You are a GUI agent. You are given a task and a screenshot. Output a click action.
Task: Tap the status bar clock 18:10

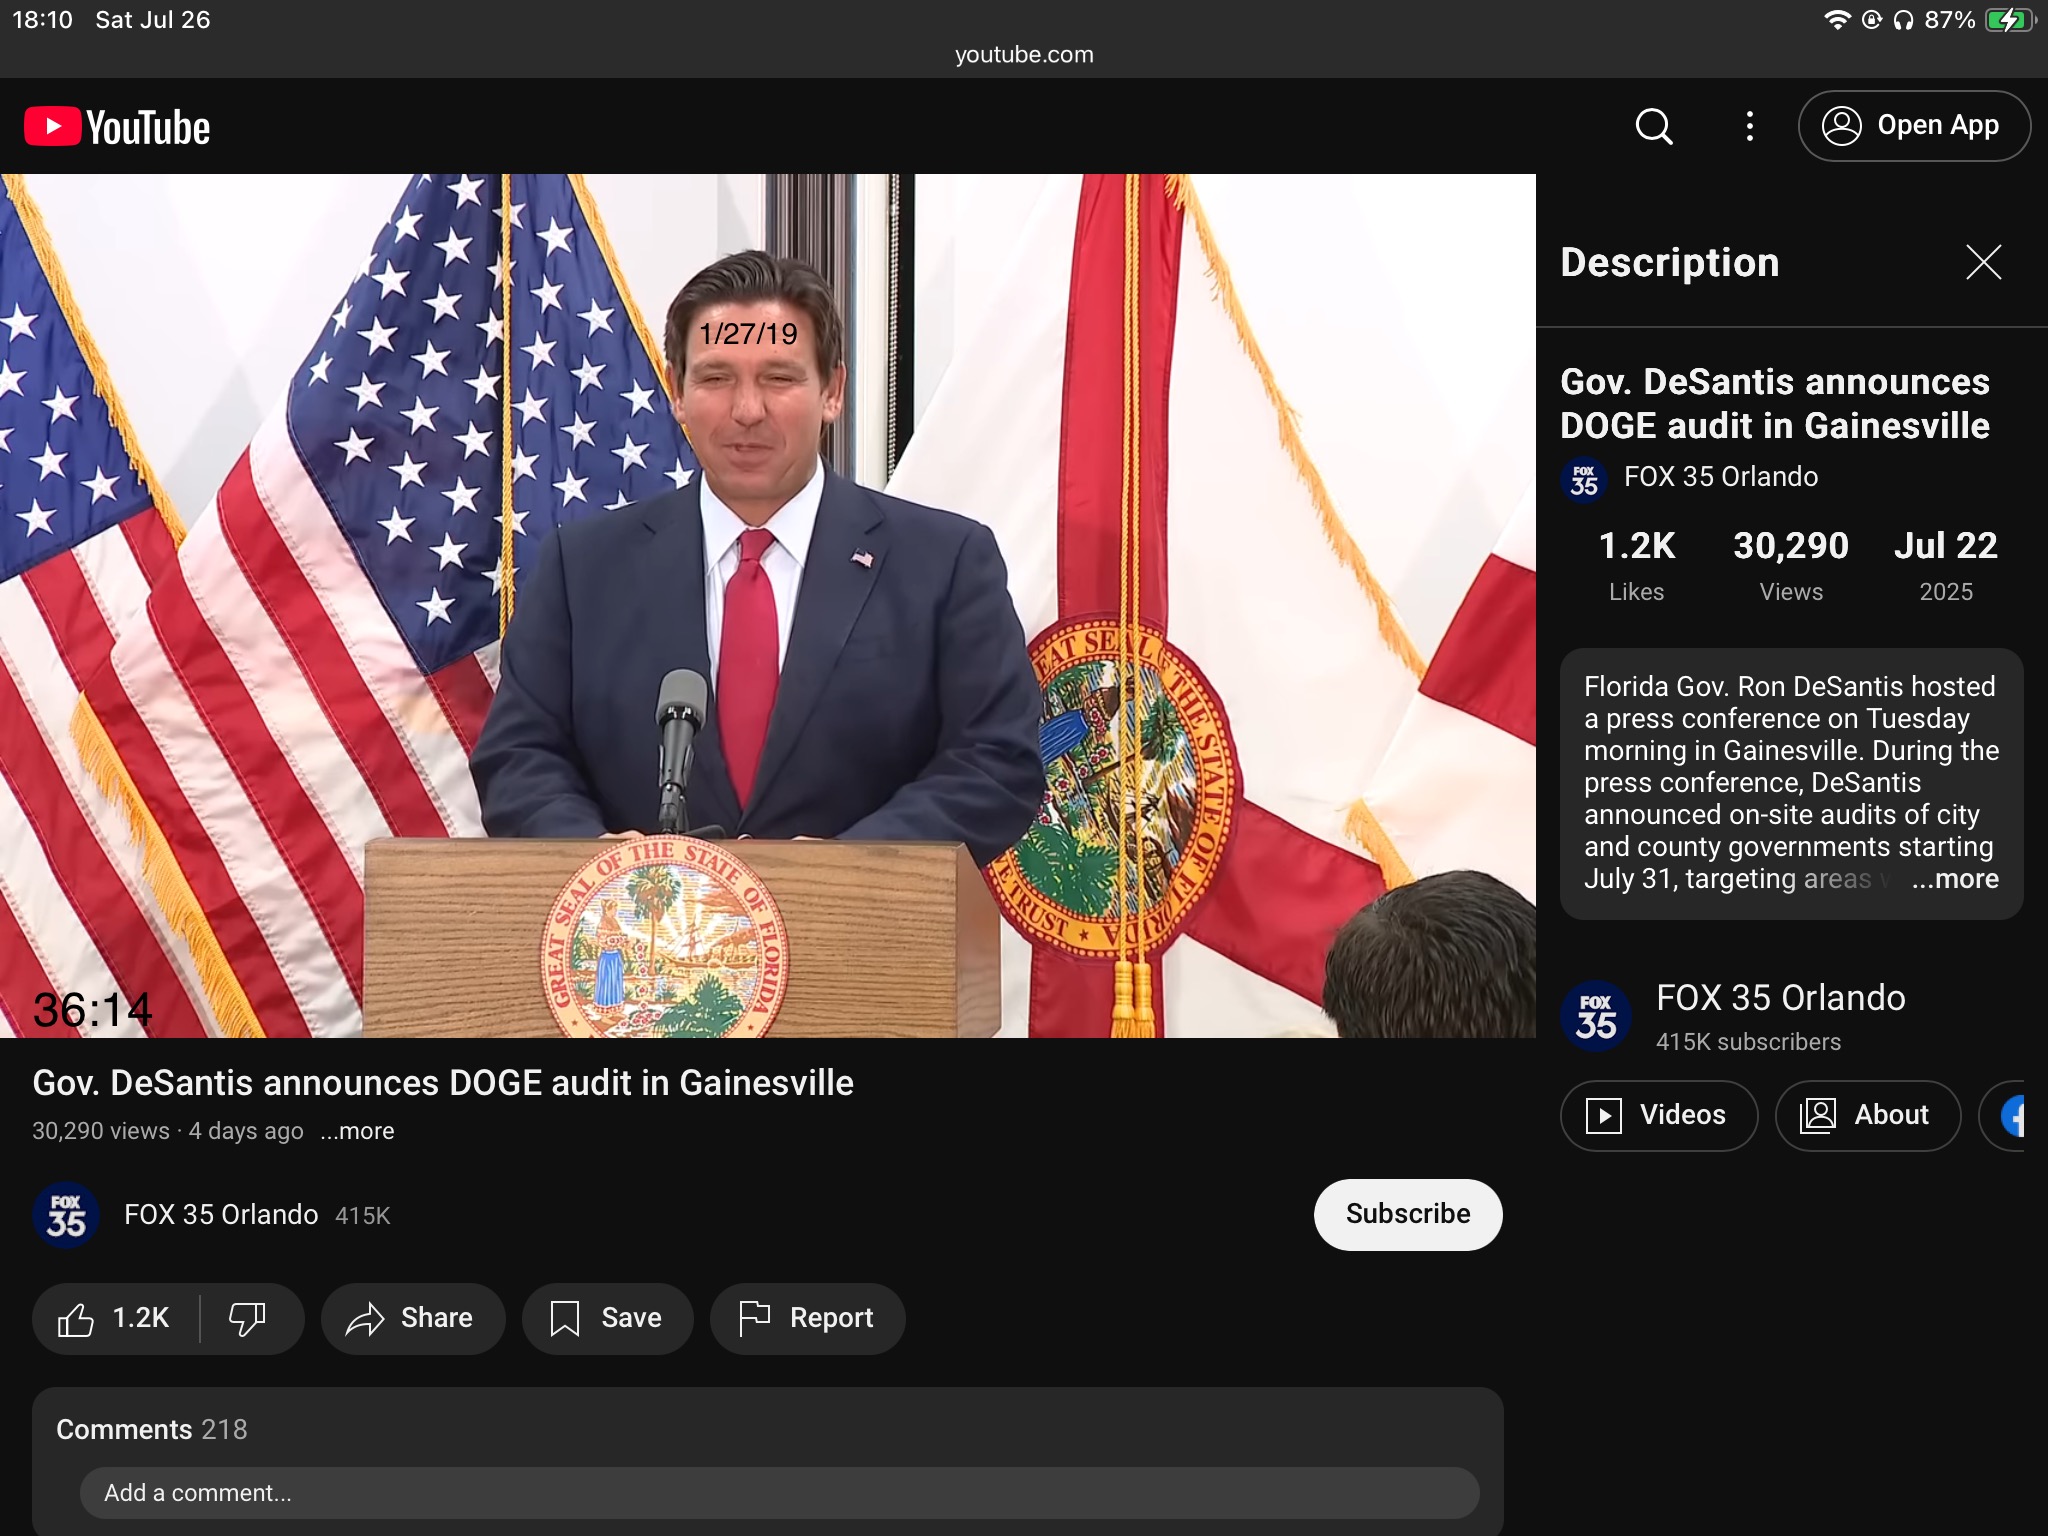(42, 20)
